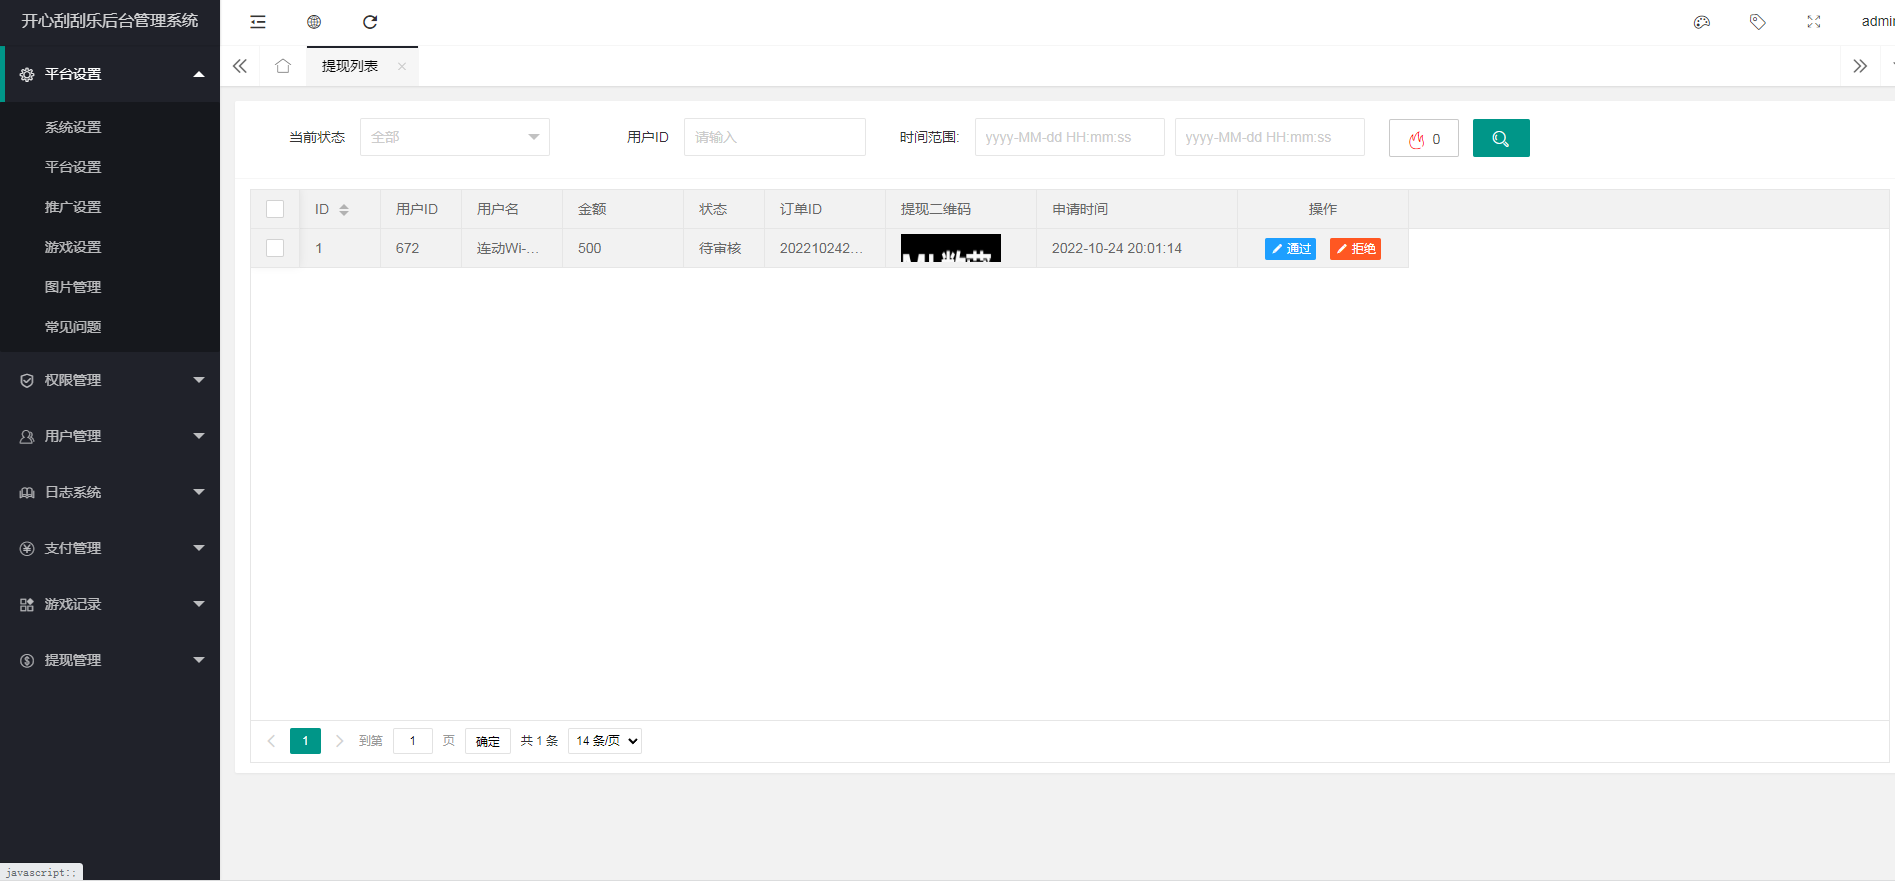Select 系统设置 in the sidebar
The width and height of the screenshot is (1895, 884).
(x=73, y=127)
